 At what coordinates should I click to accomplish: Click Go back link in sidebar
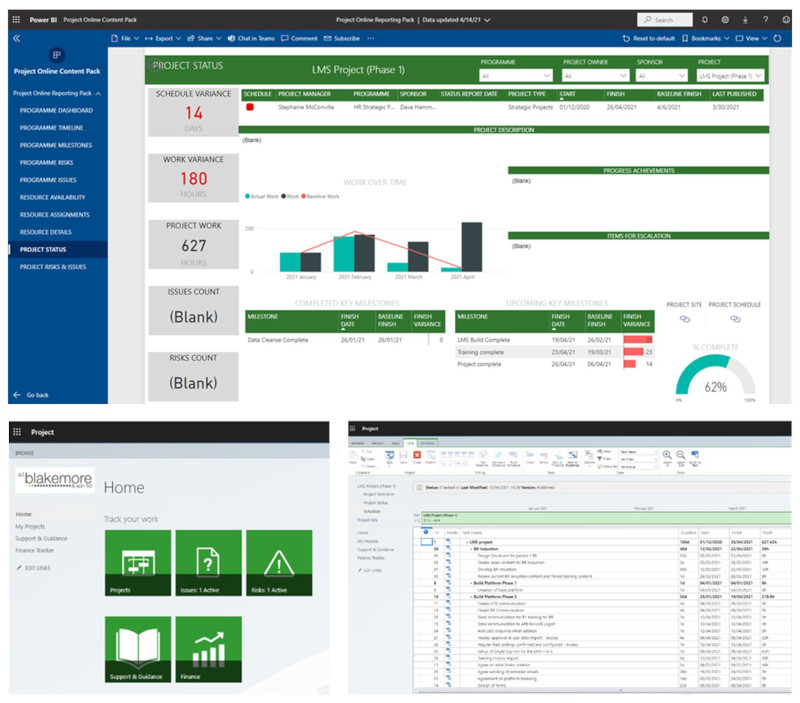31,395
